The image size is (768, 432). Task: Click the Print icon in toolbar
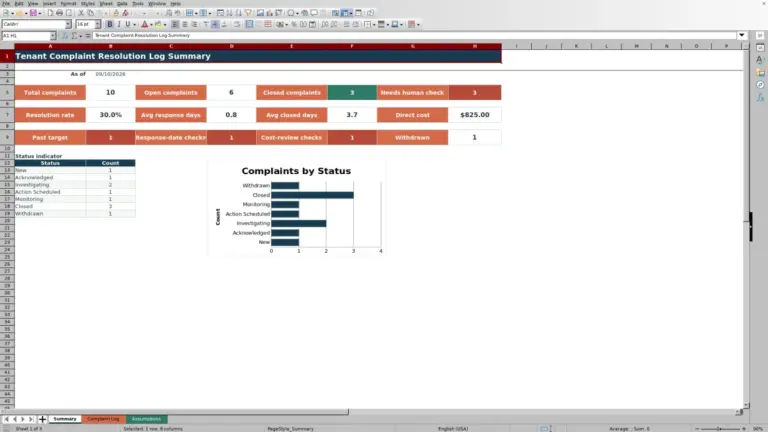(x=59, y=13)
